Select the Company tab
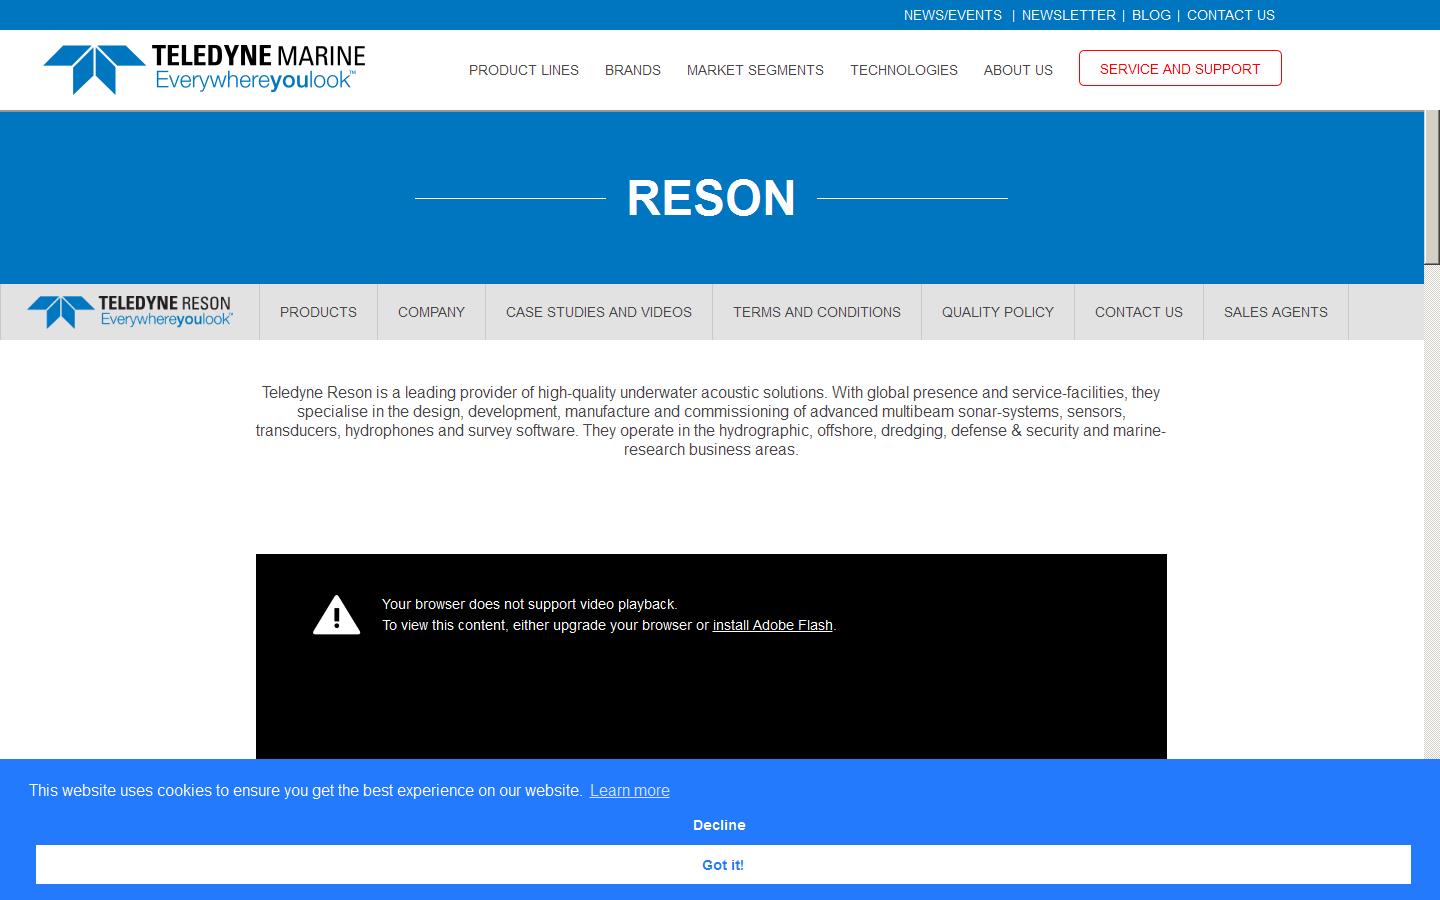 [x=431, y=312]
